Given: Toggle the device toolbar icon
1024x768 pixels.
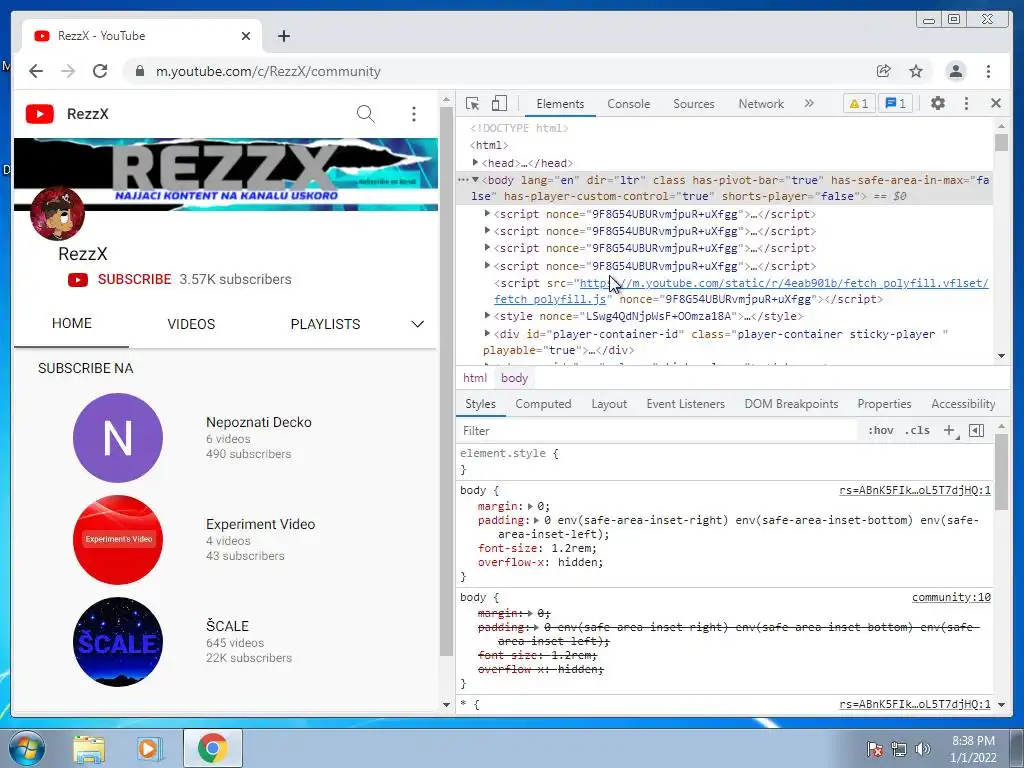Looking at the screenshot, I should (499, 103).
